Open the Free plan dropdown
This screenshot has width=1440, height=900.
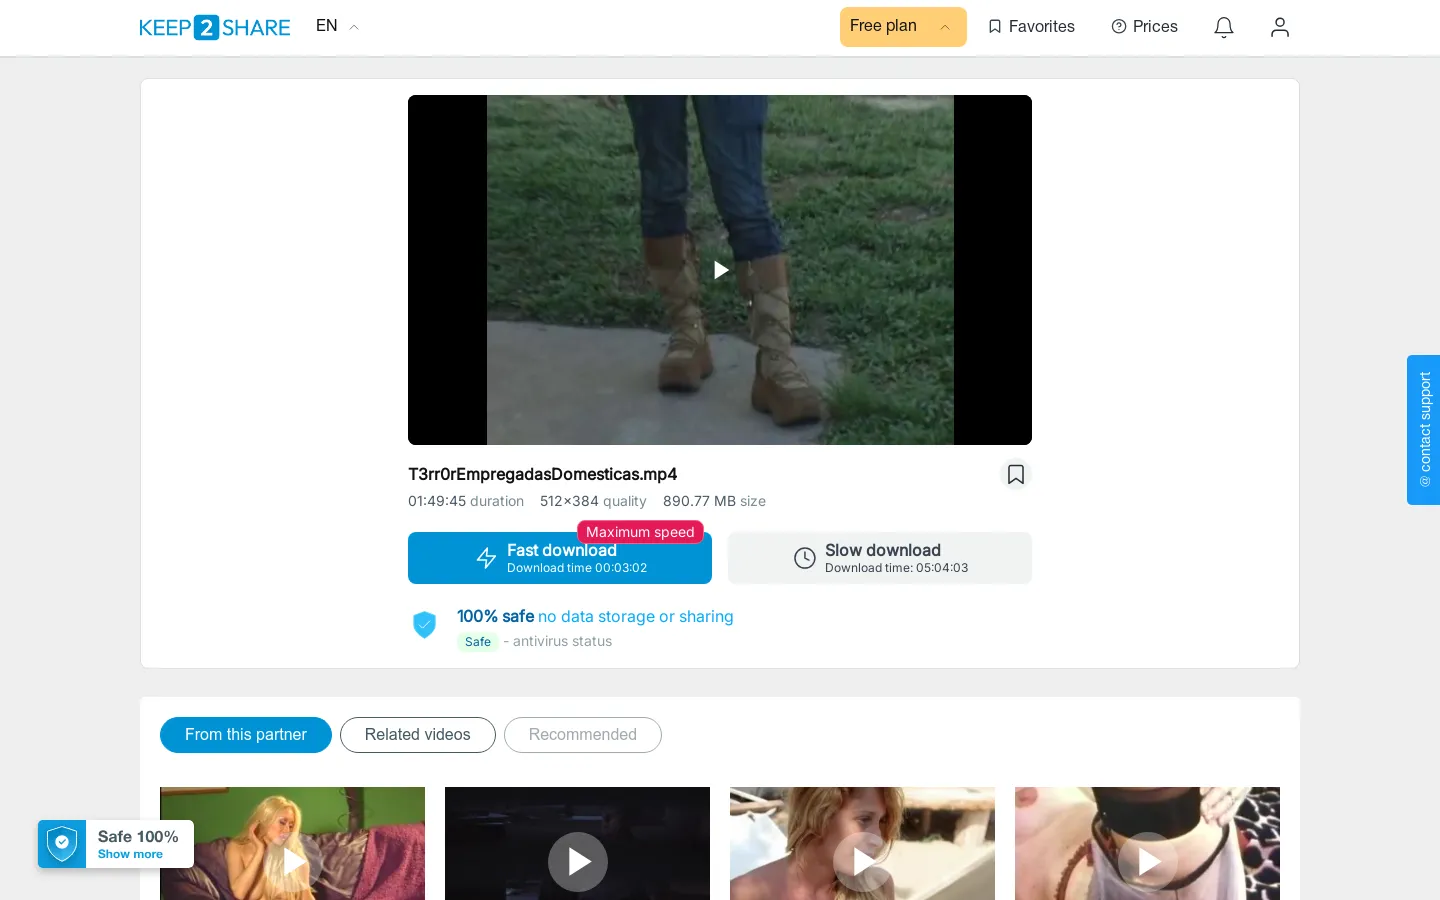903,27
